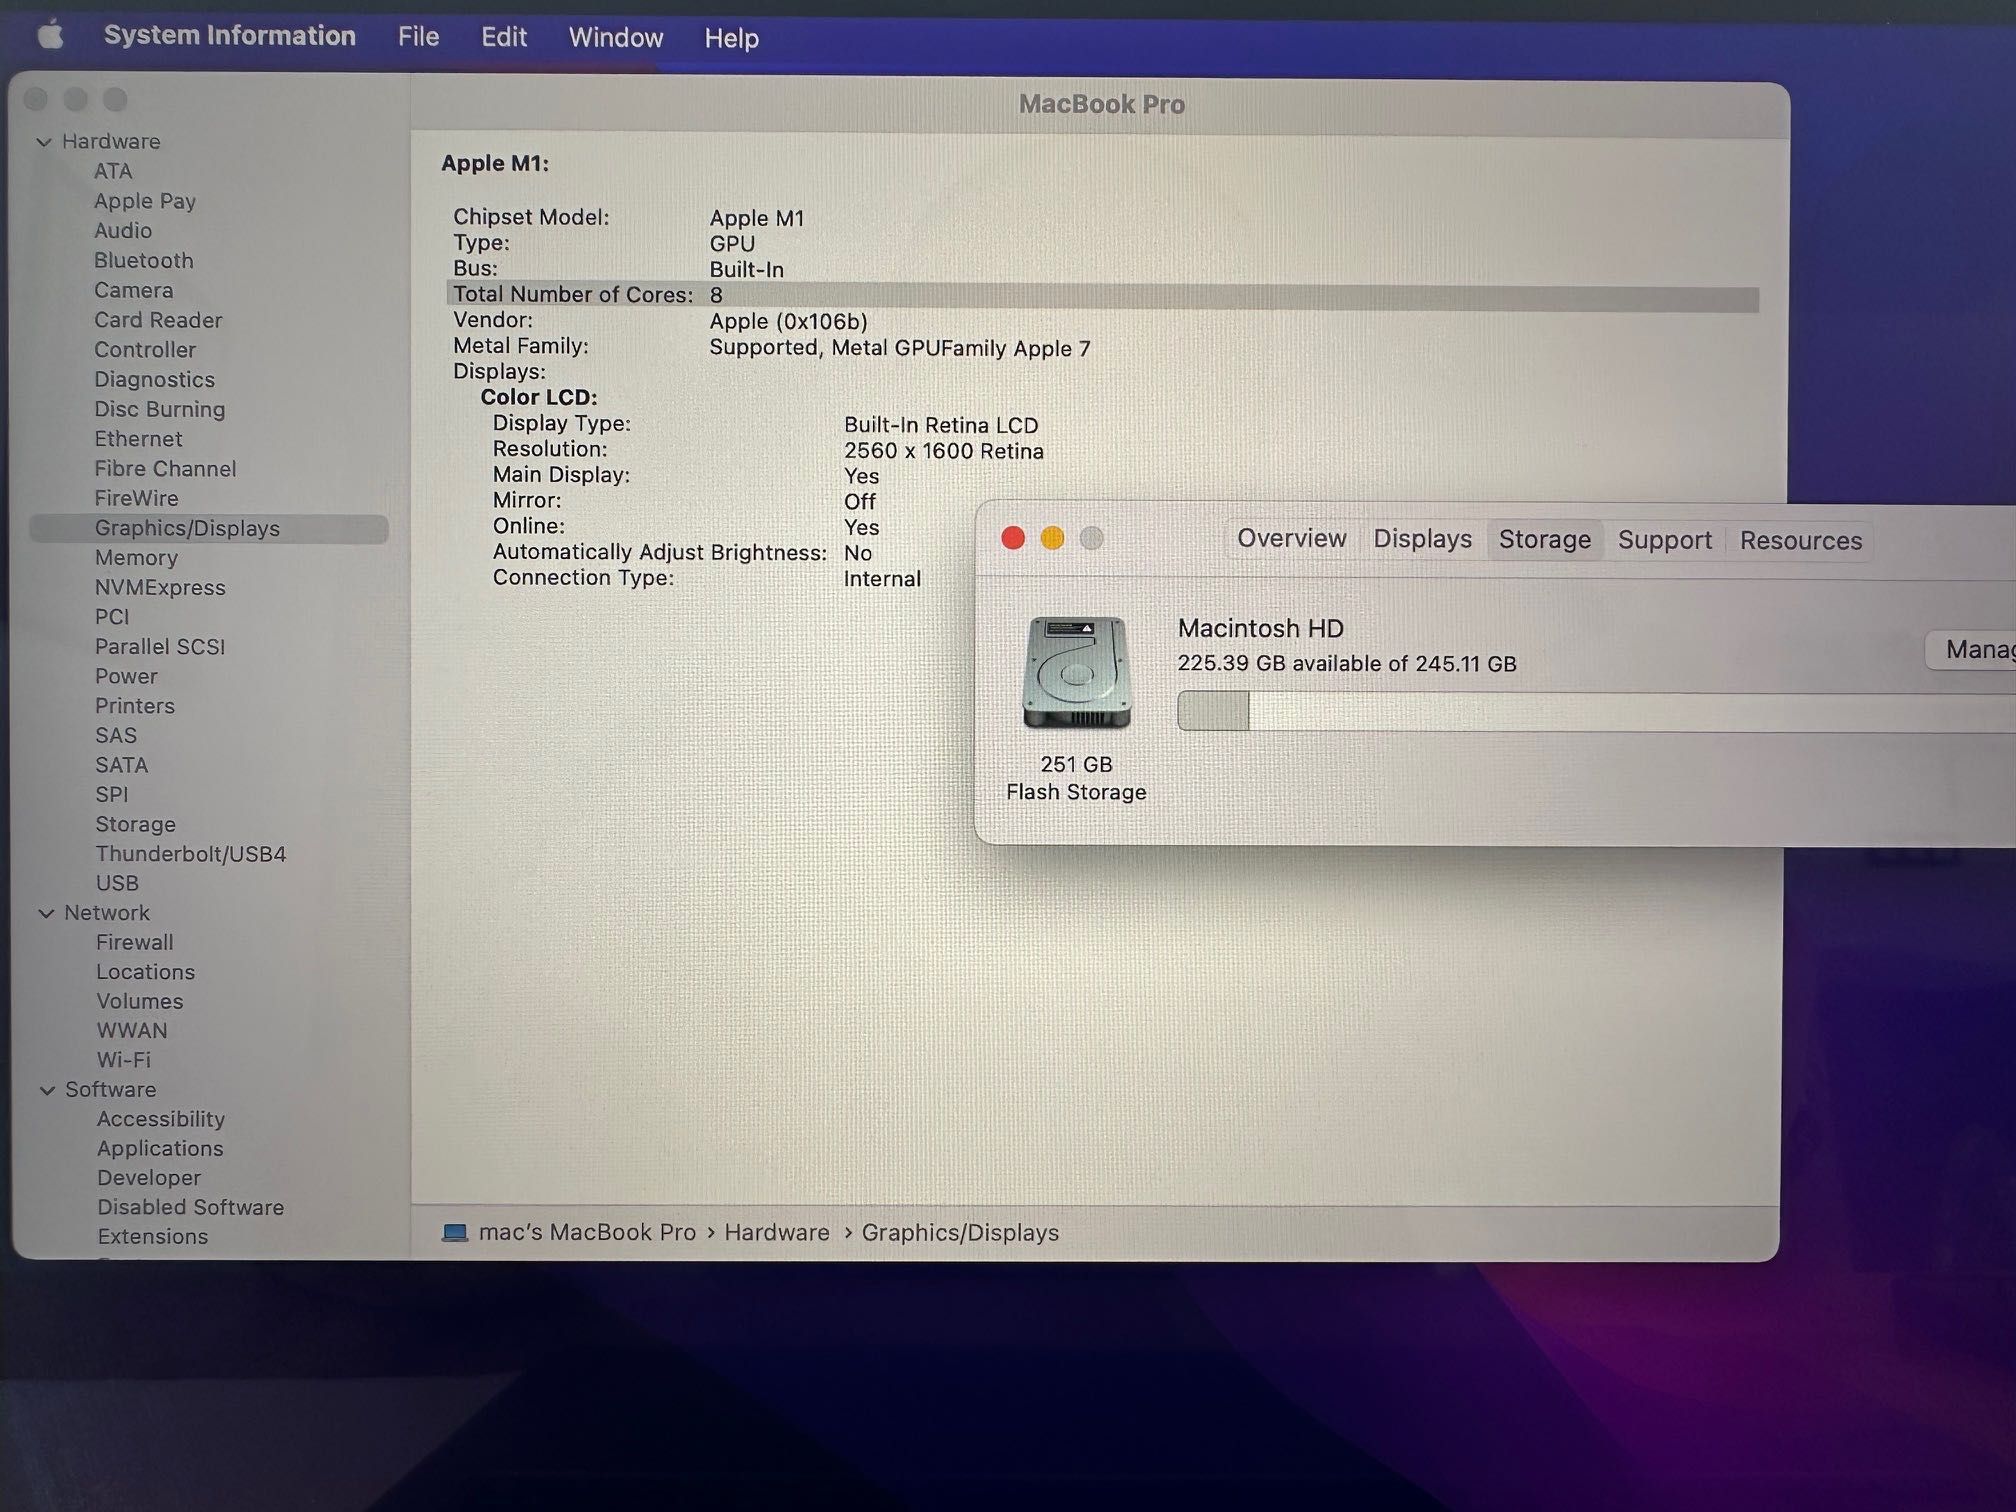Select SPI in the sidebar
This screenshot has width=2016, height=1512.
tap(111, 795)
